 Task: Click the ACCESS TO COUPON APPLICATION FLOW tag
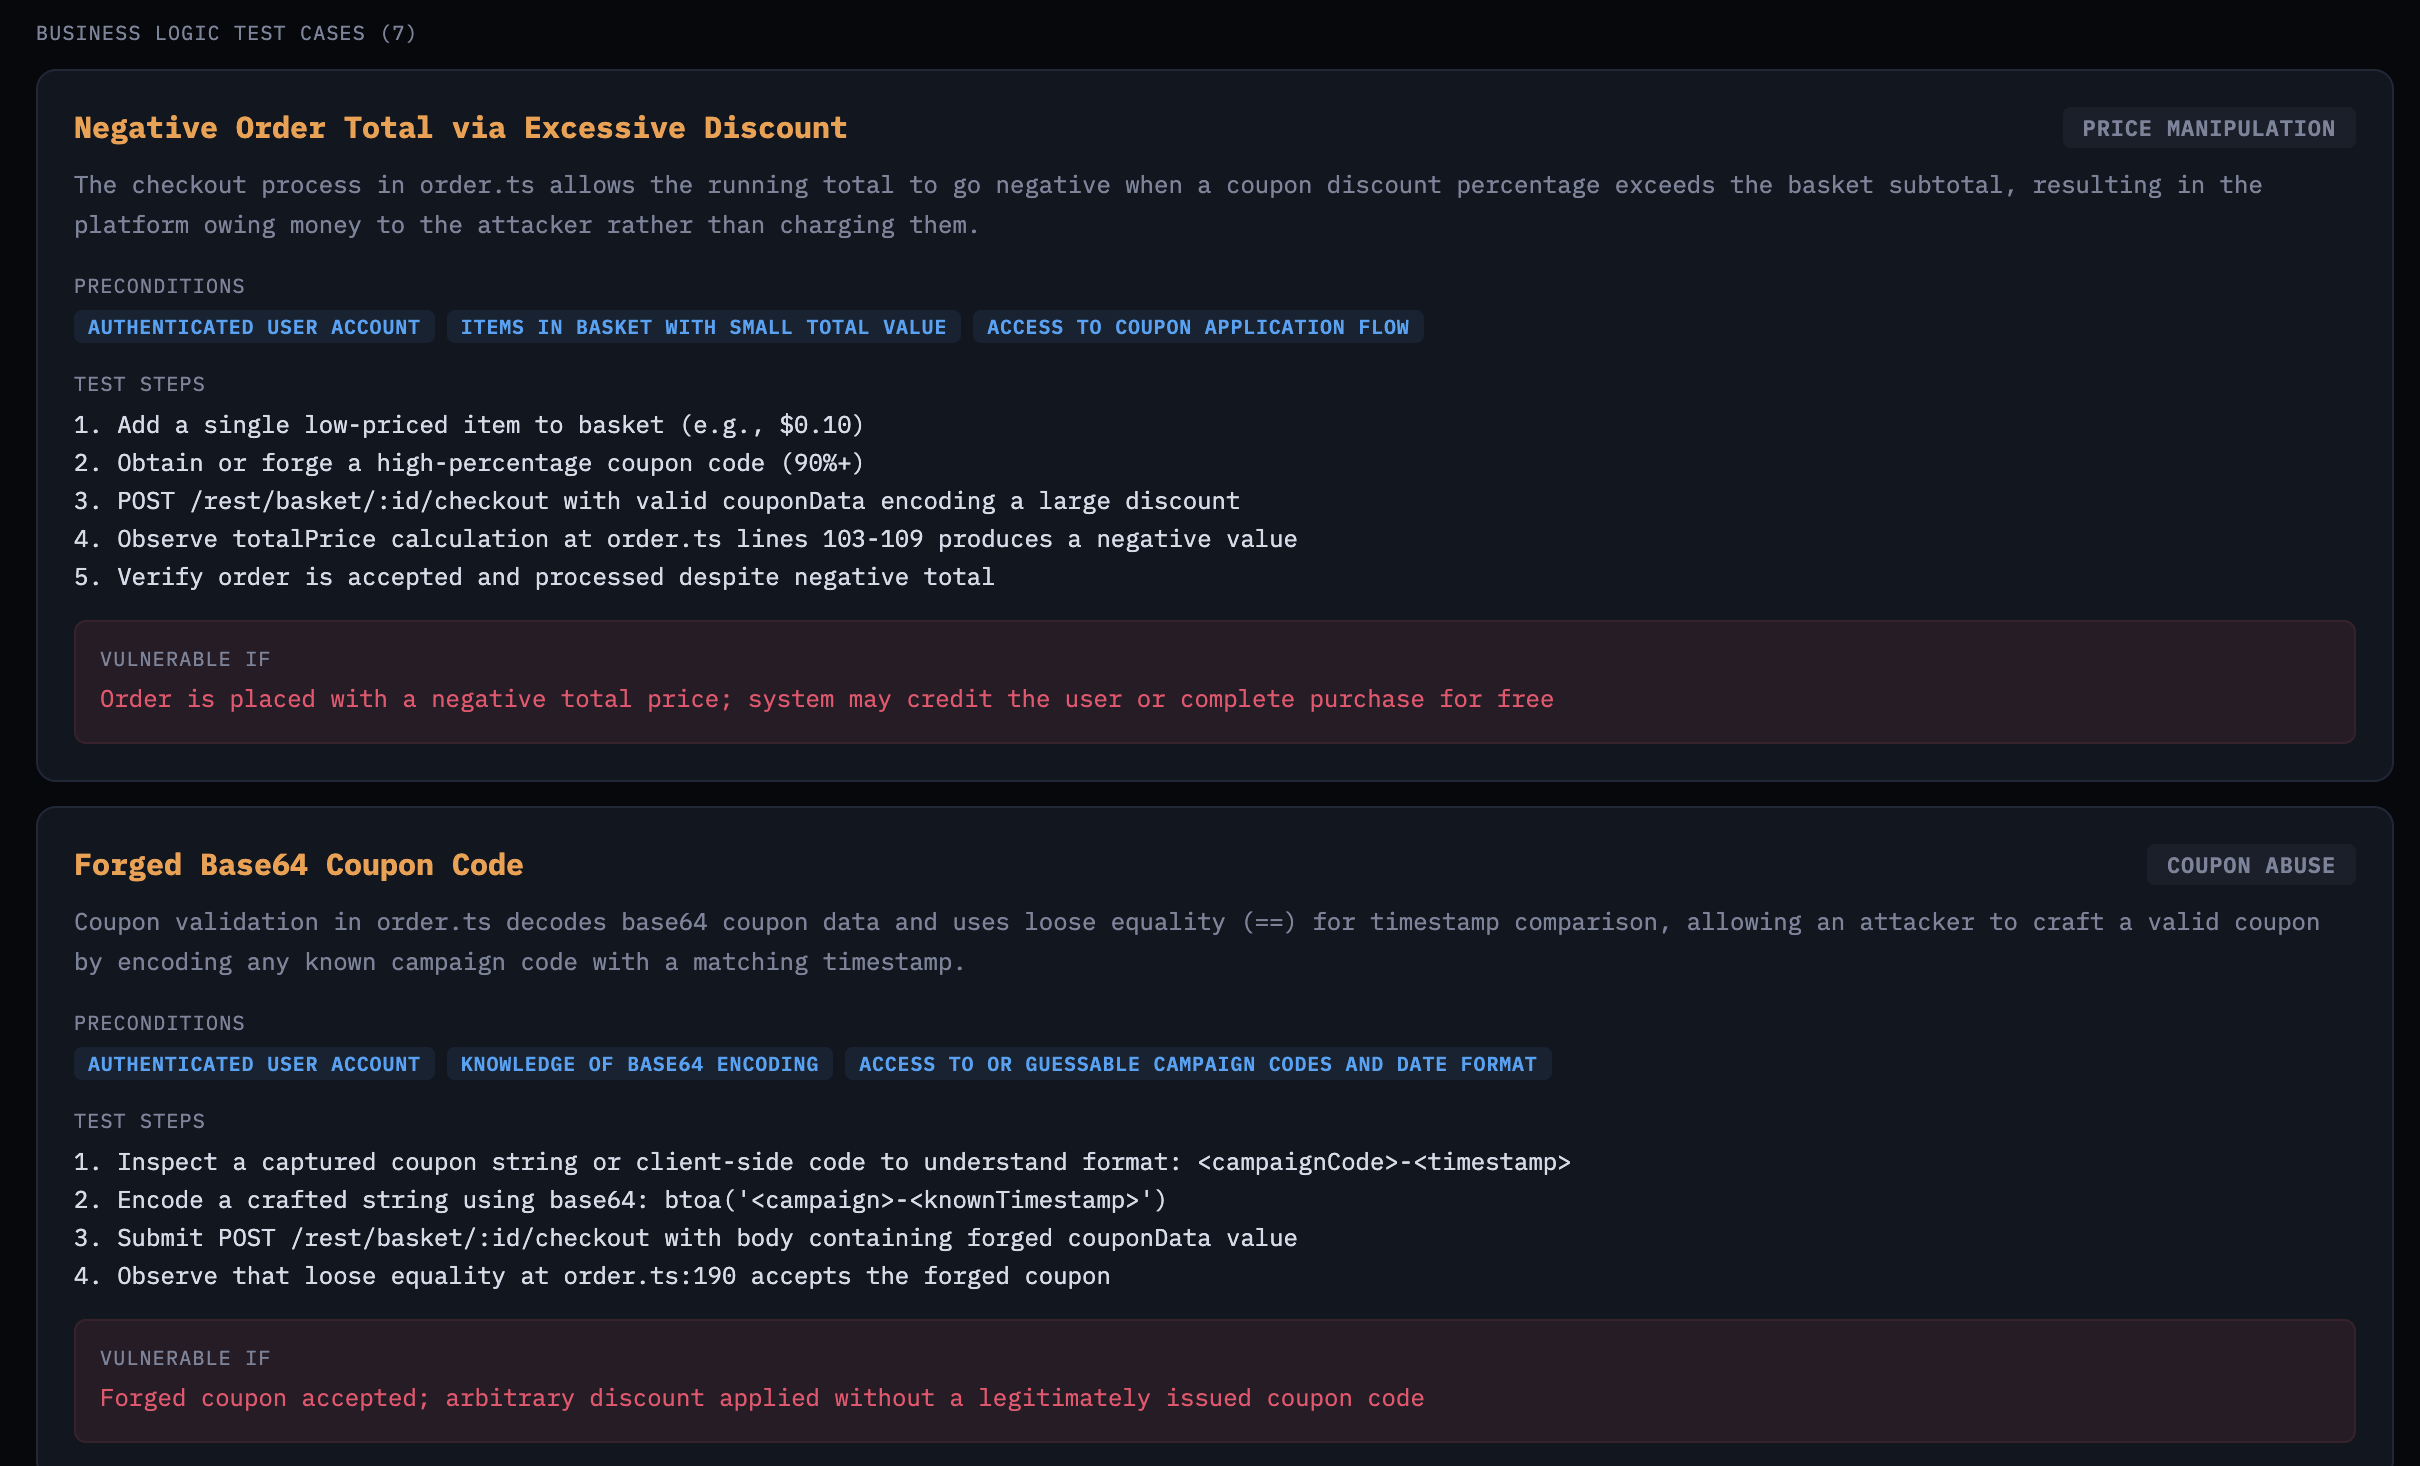click(x=1197, y=328)
